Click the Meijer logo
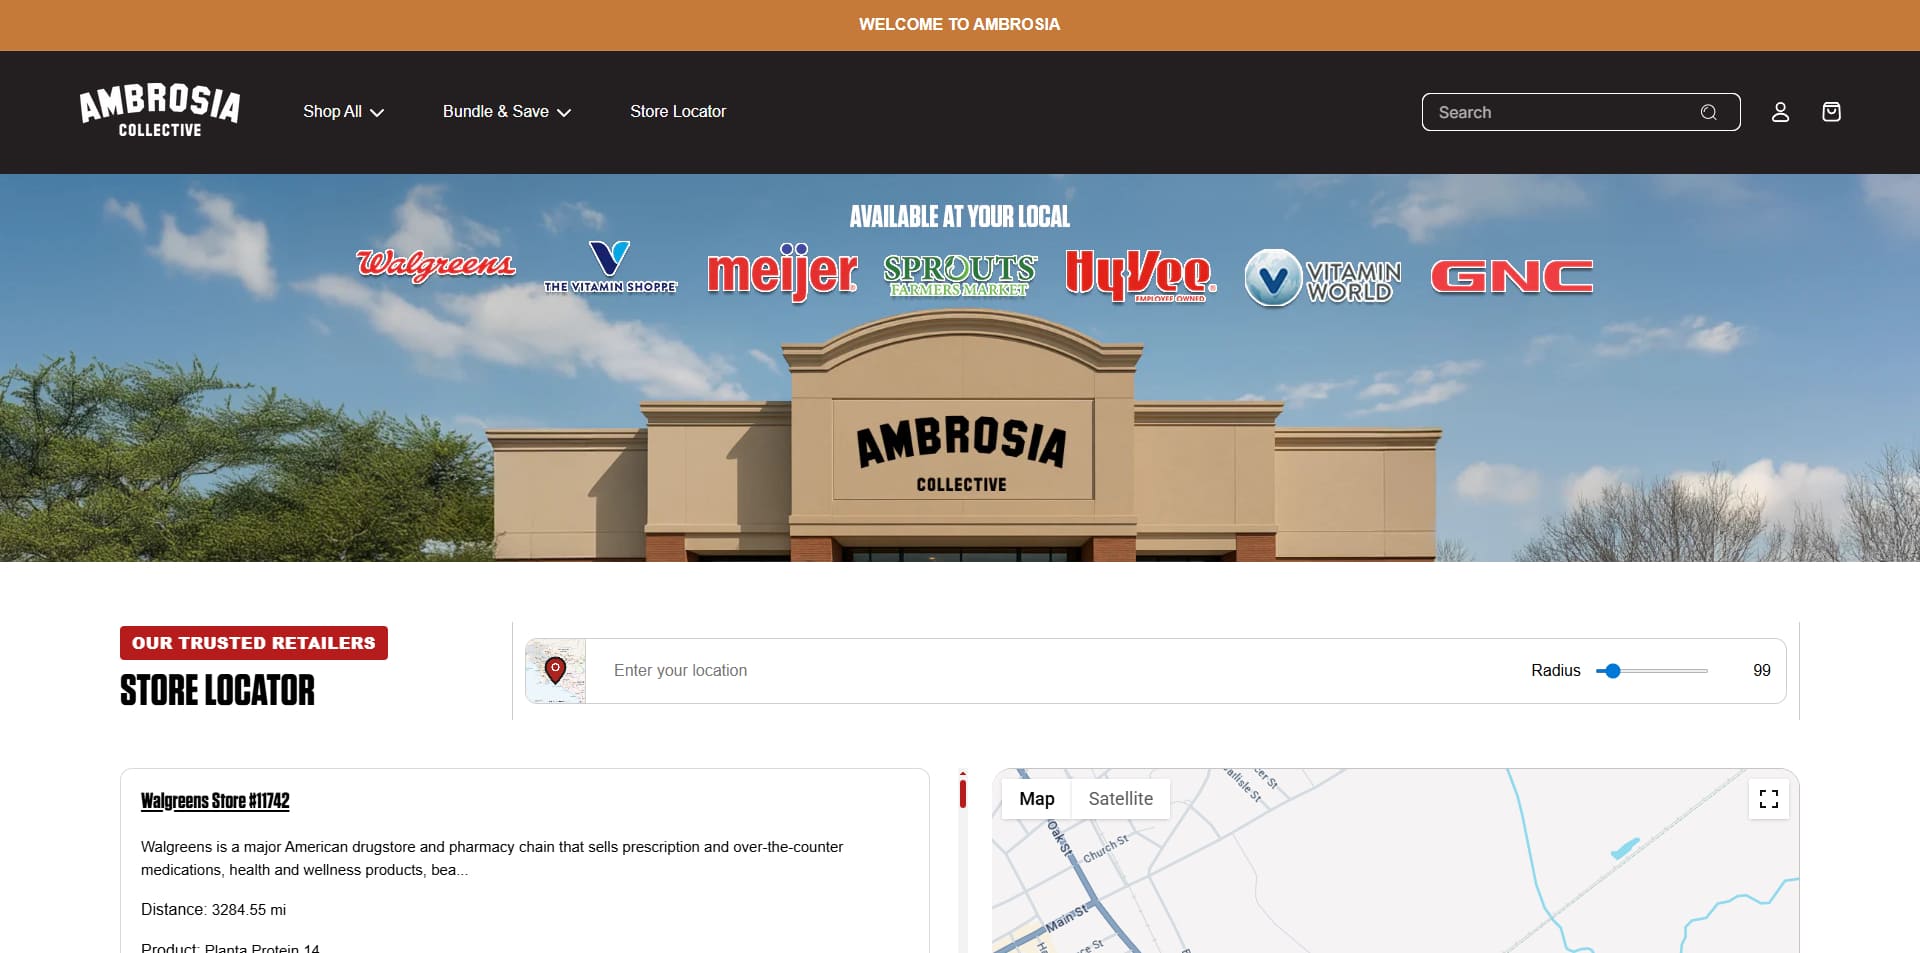Image resolution: width=1920 pixels, height=953 pixels. tap(782, 272)
